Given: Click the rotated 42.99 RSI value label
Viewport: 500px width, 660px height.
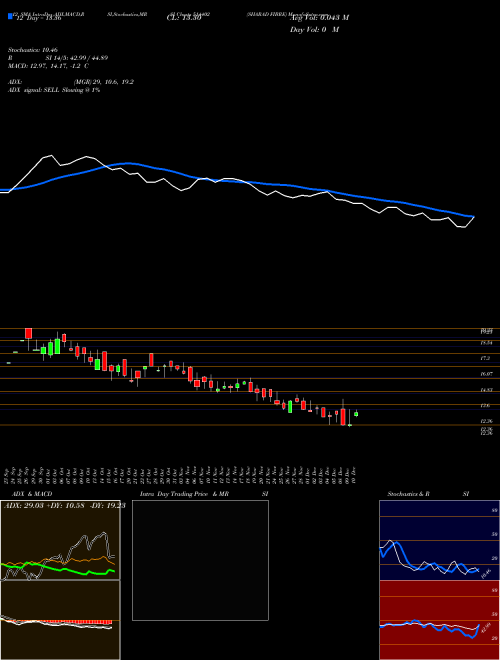Looking at the screenshot, I should click(486, 627).
